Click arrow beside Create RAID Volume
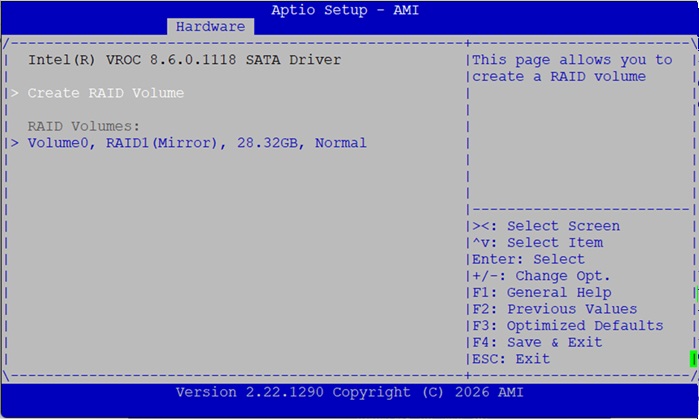 [15, 93]
